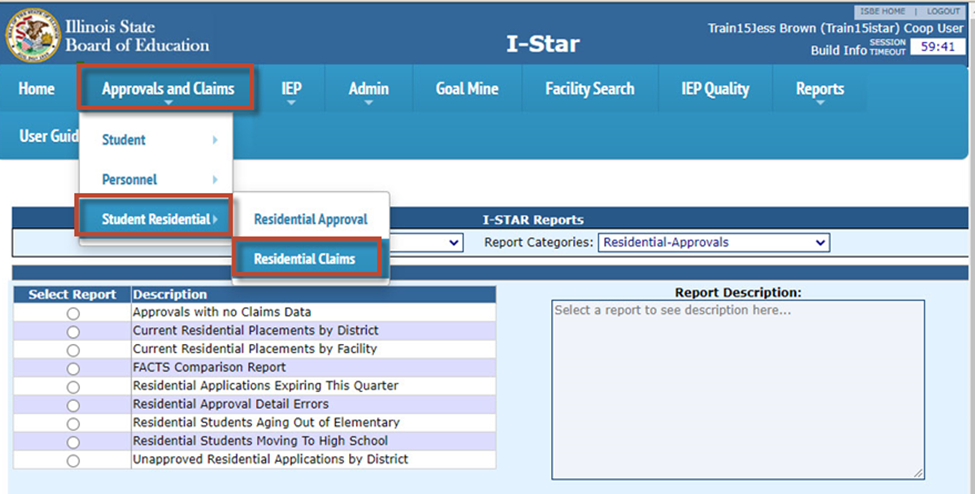Open the Goal Mine page
The height and width of the screenshot is (494, 975).
pos(467,89)
